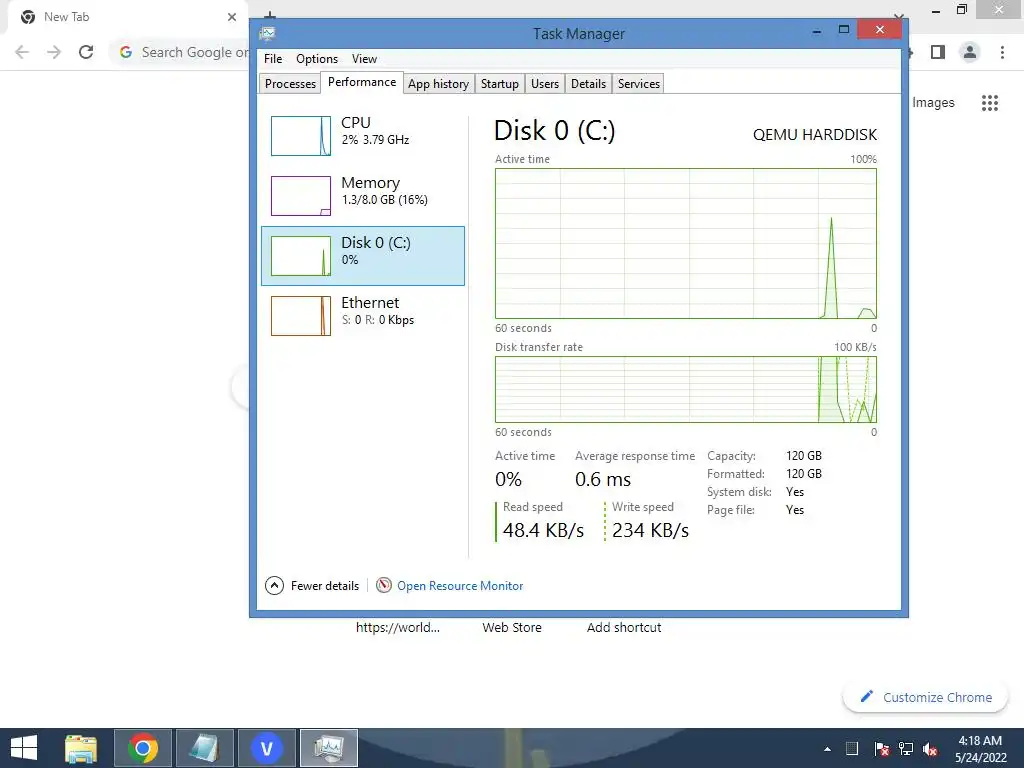Minimize the Task Manager window
This screenshot has width=1024, height=768.
pyautogui.click(x=816, y=30)
